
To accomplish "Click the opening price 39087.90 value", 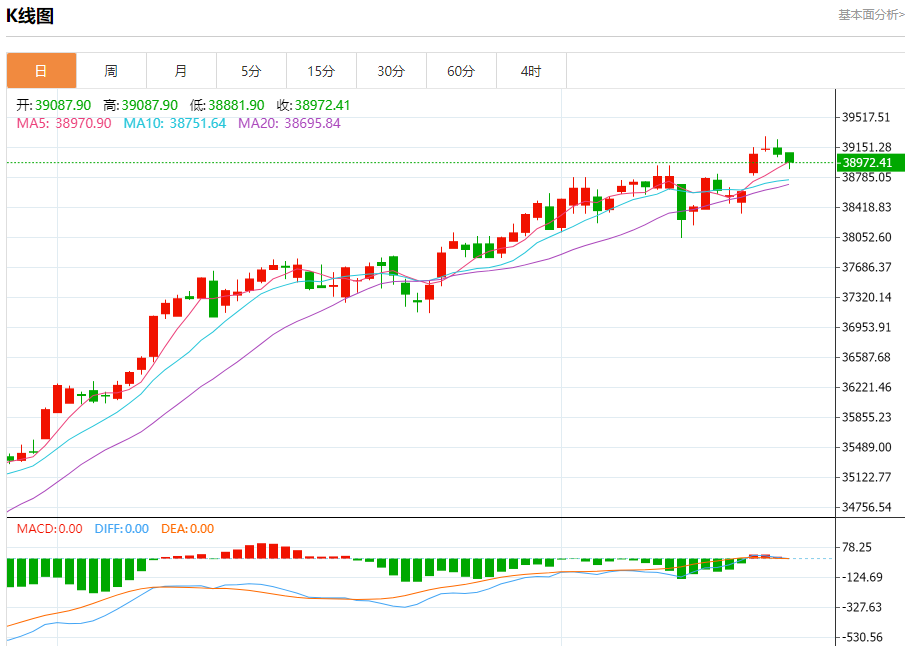I will point(63,105).
